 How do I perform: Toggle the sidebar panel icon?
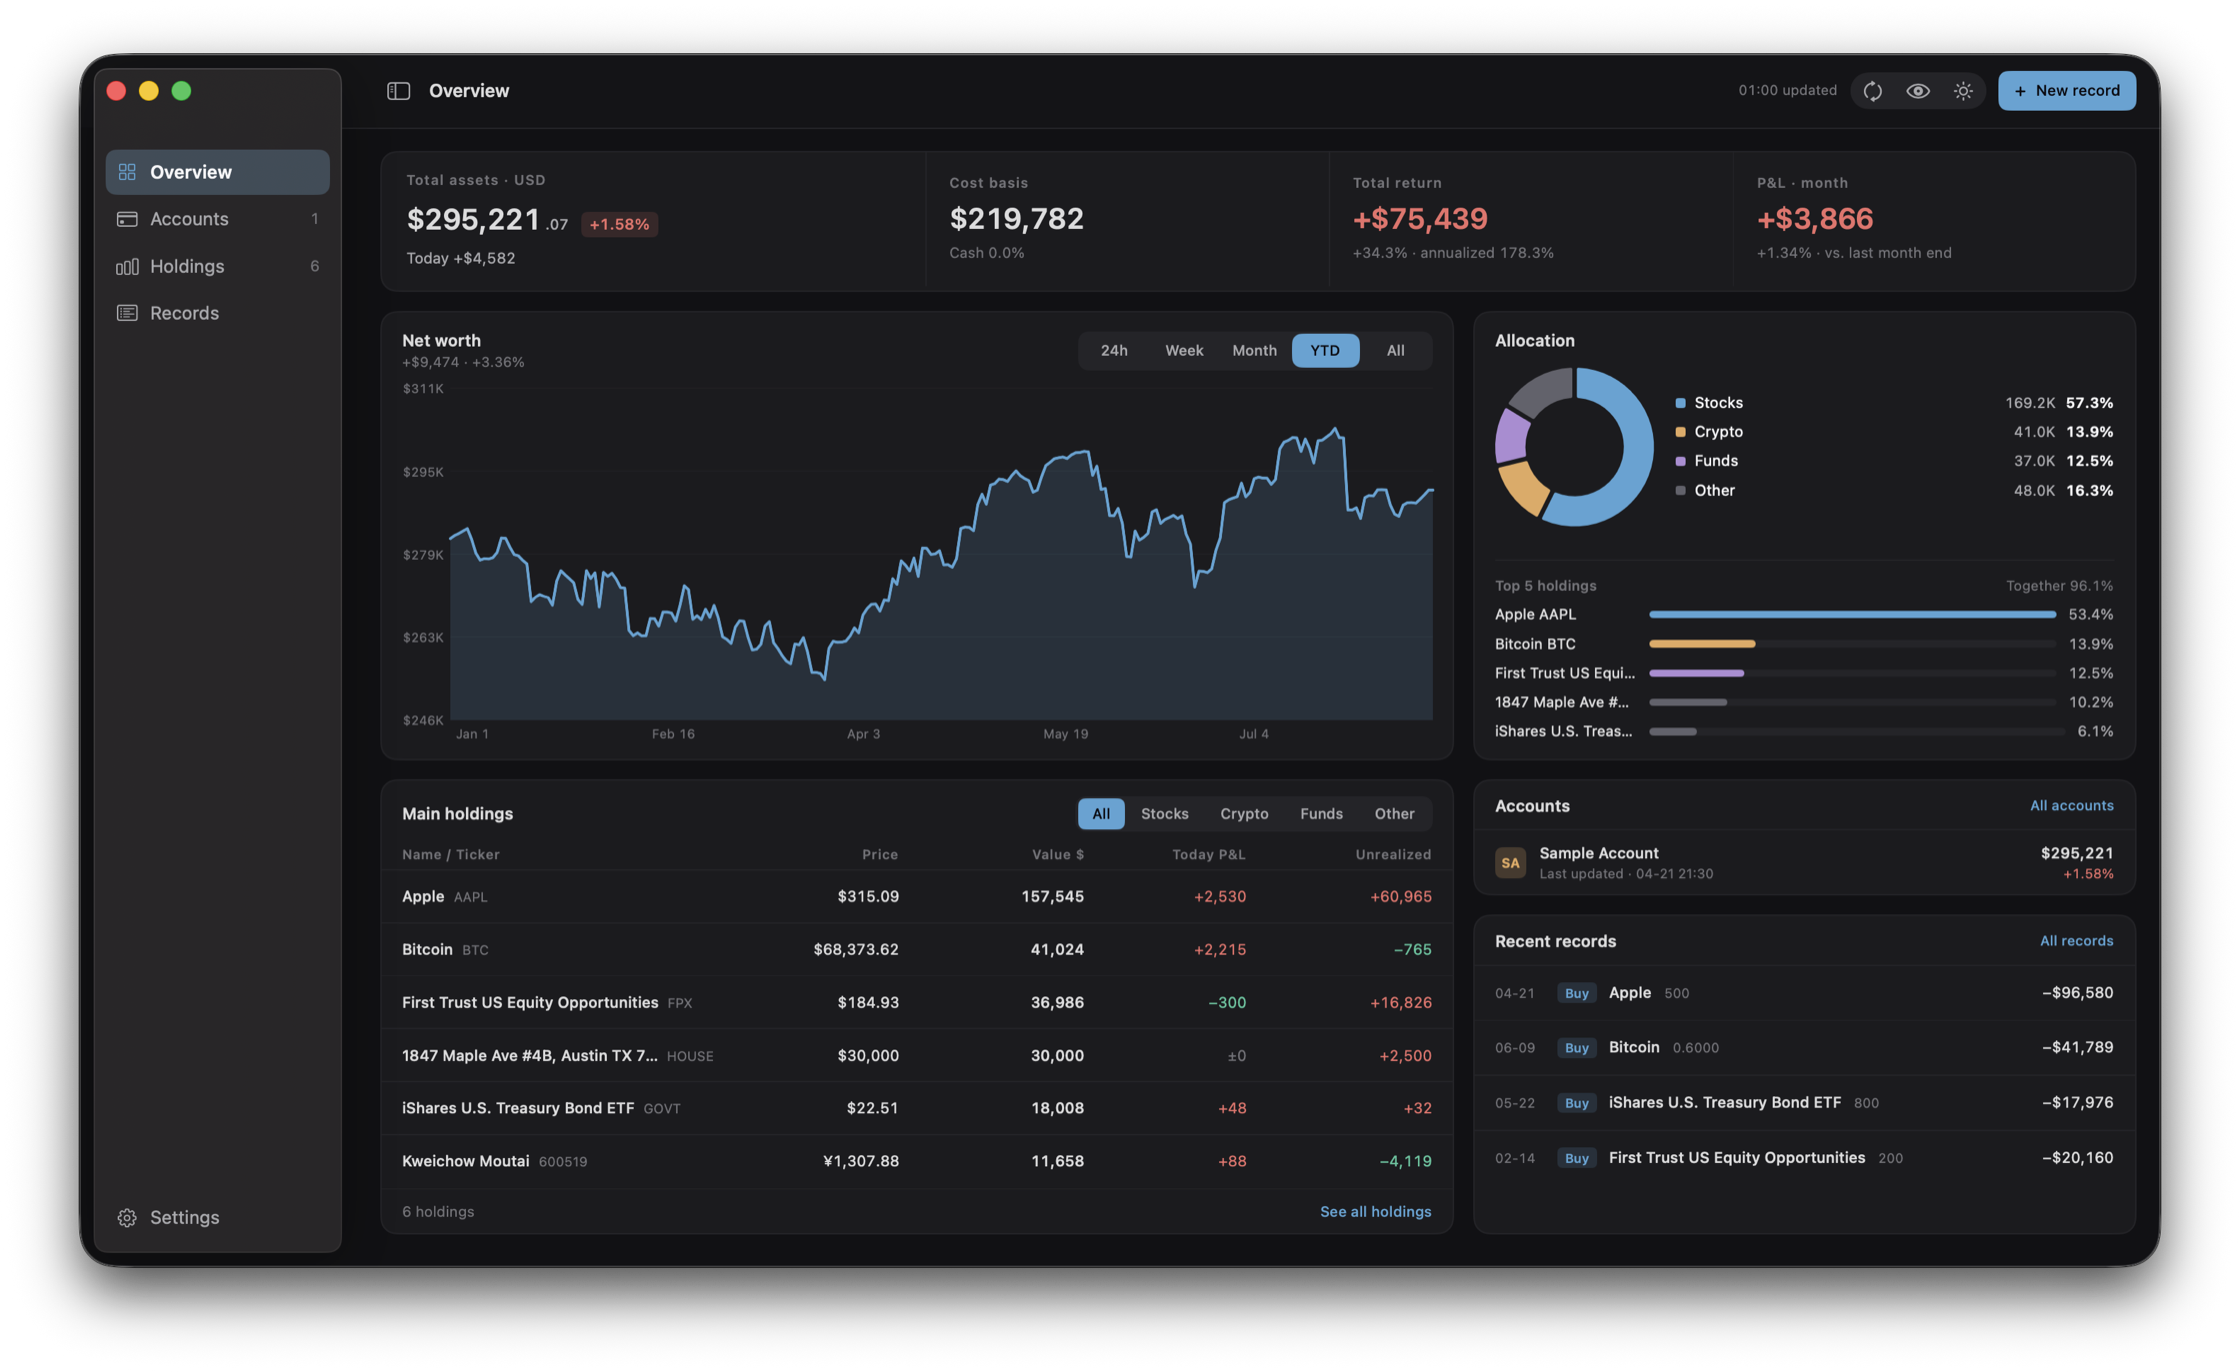(398, 91)
